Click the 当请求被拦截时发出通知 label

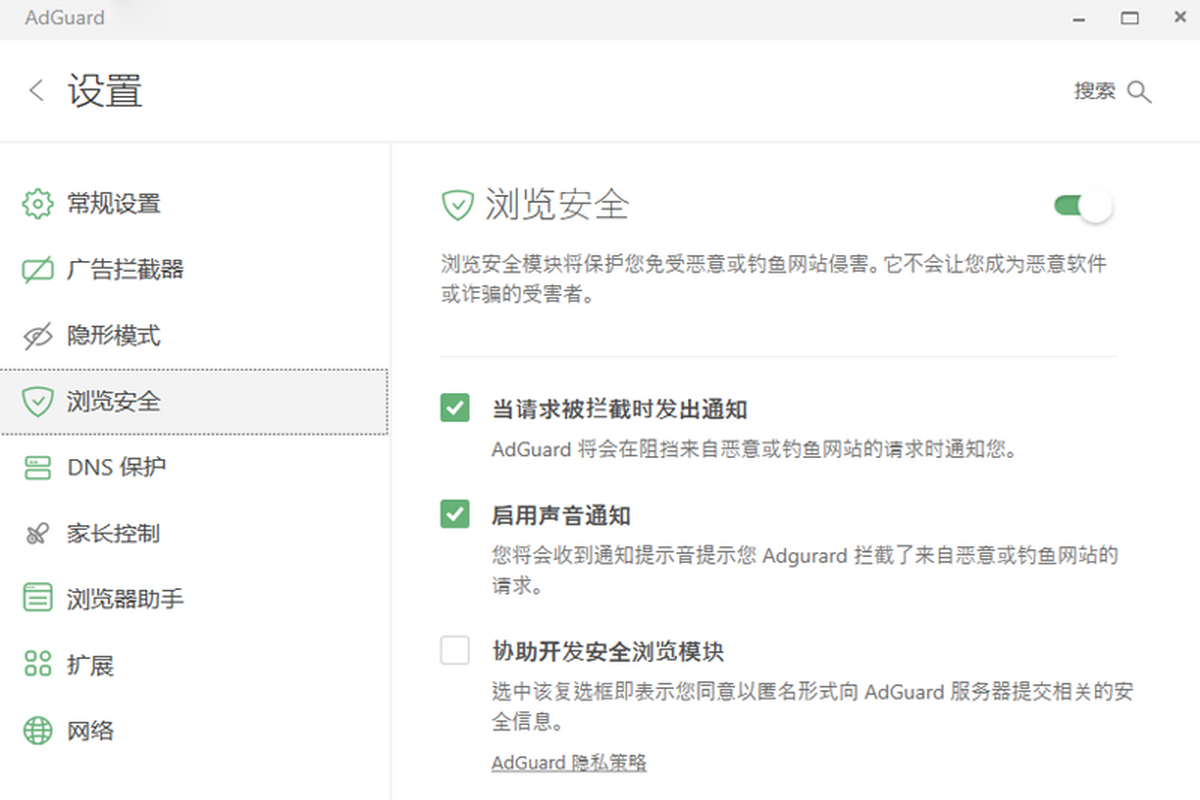(x=620, y=409)
